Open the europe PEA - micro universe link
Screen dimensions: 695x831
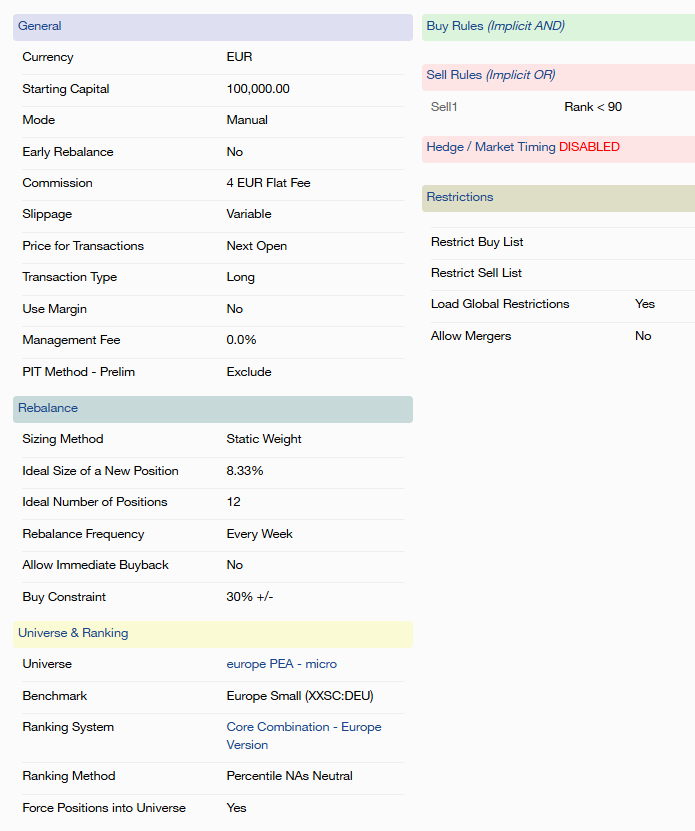[x=281, y=664]
